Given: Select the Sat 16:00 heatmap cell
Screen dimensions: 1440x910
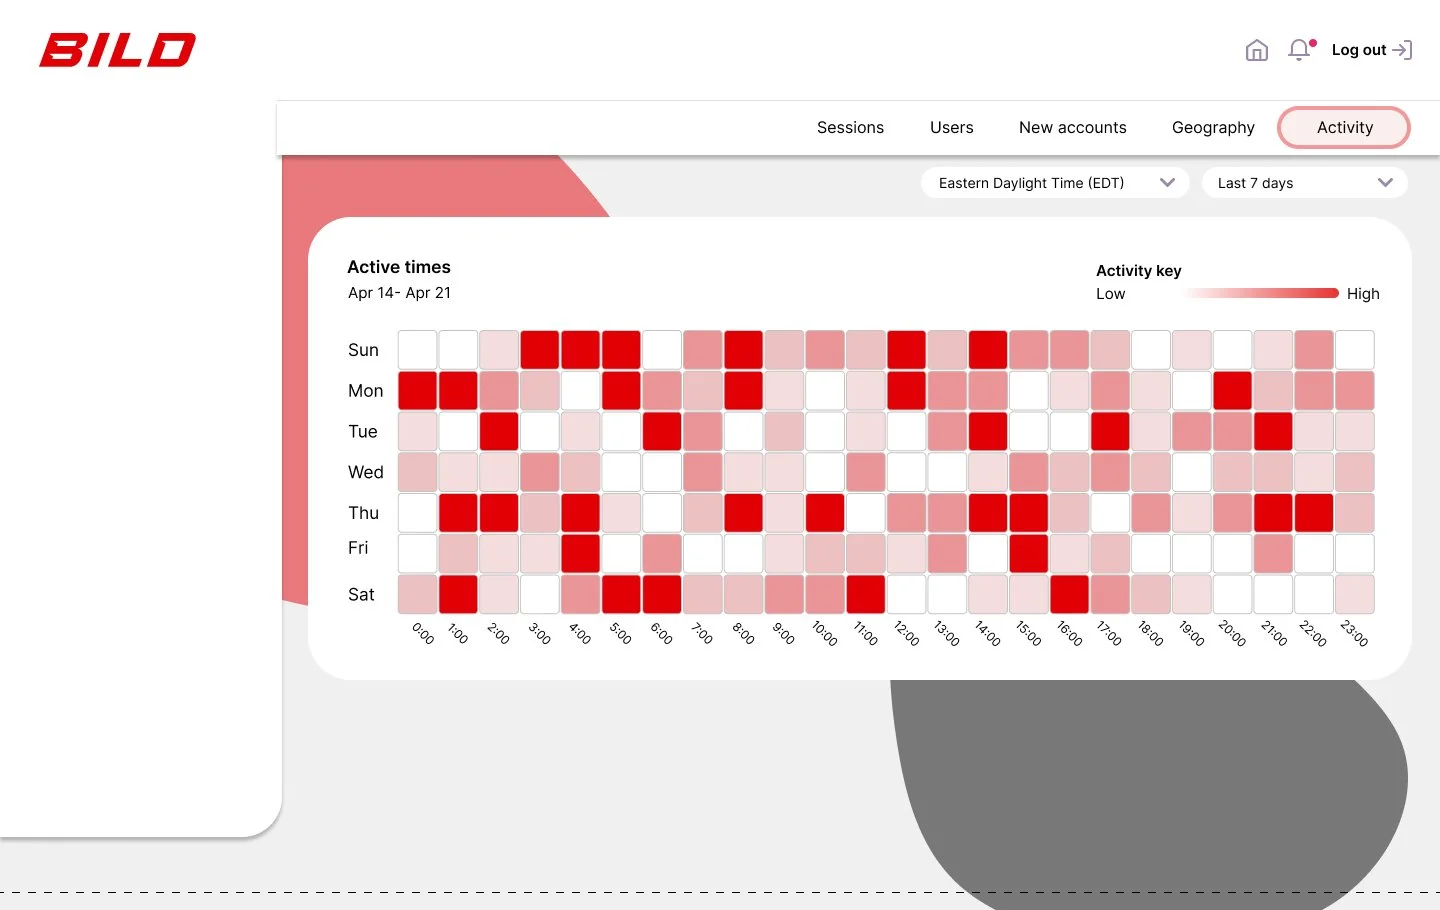Looking at the screenshot, I should pos(1070,594).
